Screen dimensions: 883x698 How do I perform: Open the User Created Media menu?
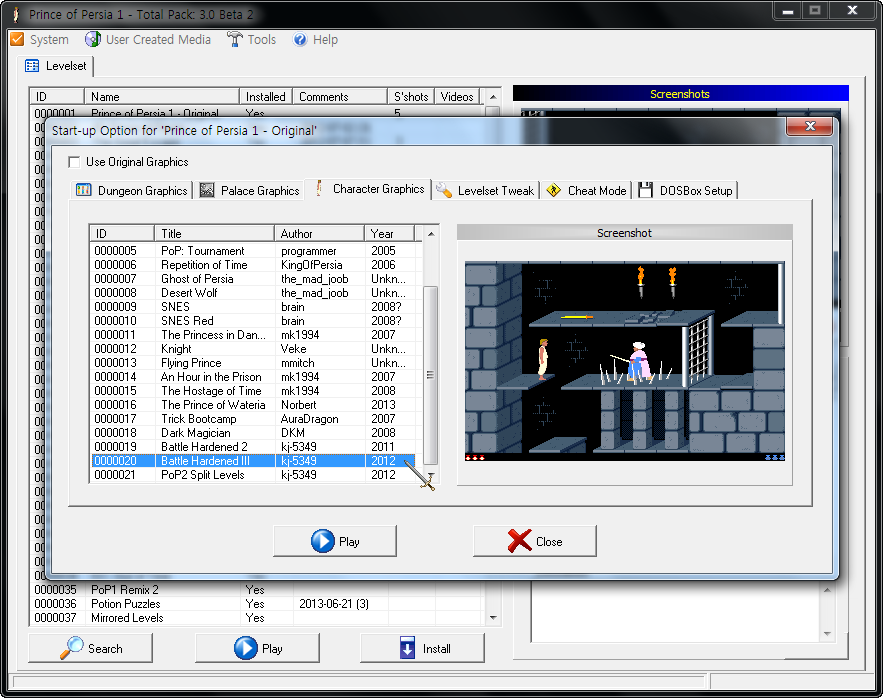pos(148,39)
